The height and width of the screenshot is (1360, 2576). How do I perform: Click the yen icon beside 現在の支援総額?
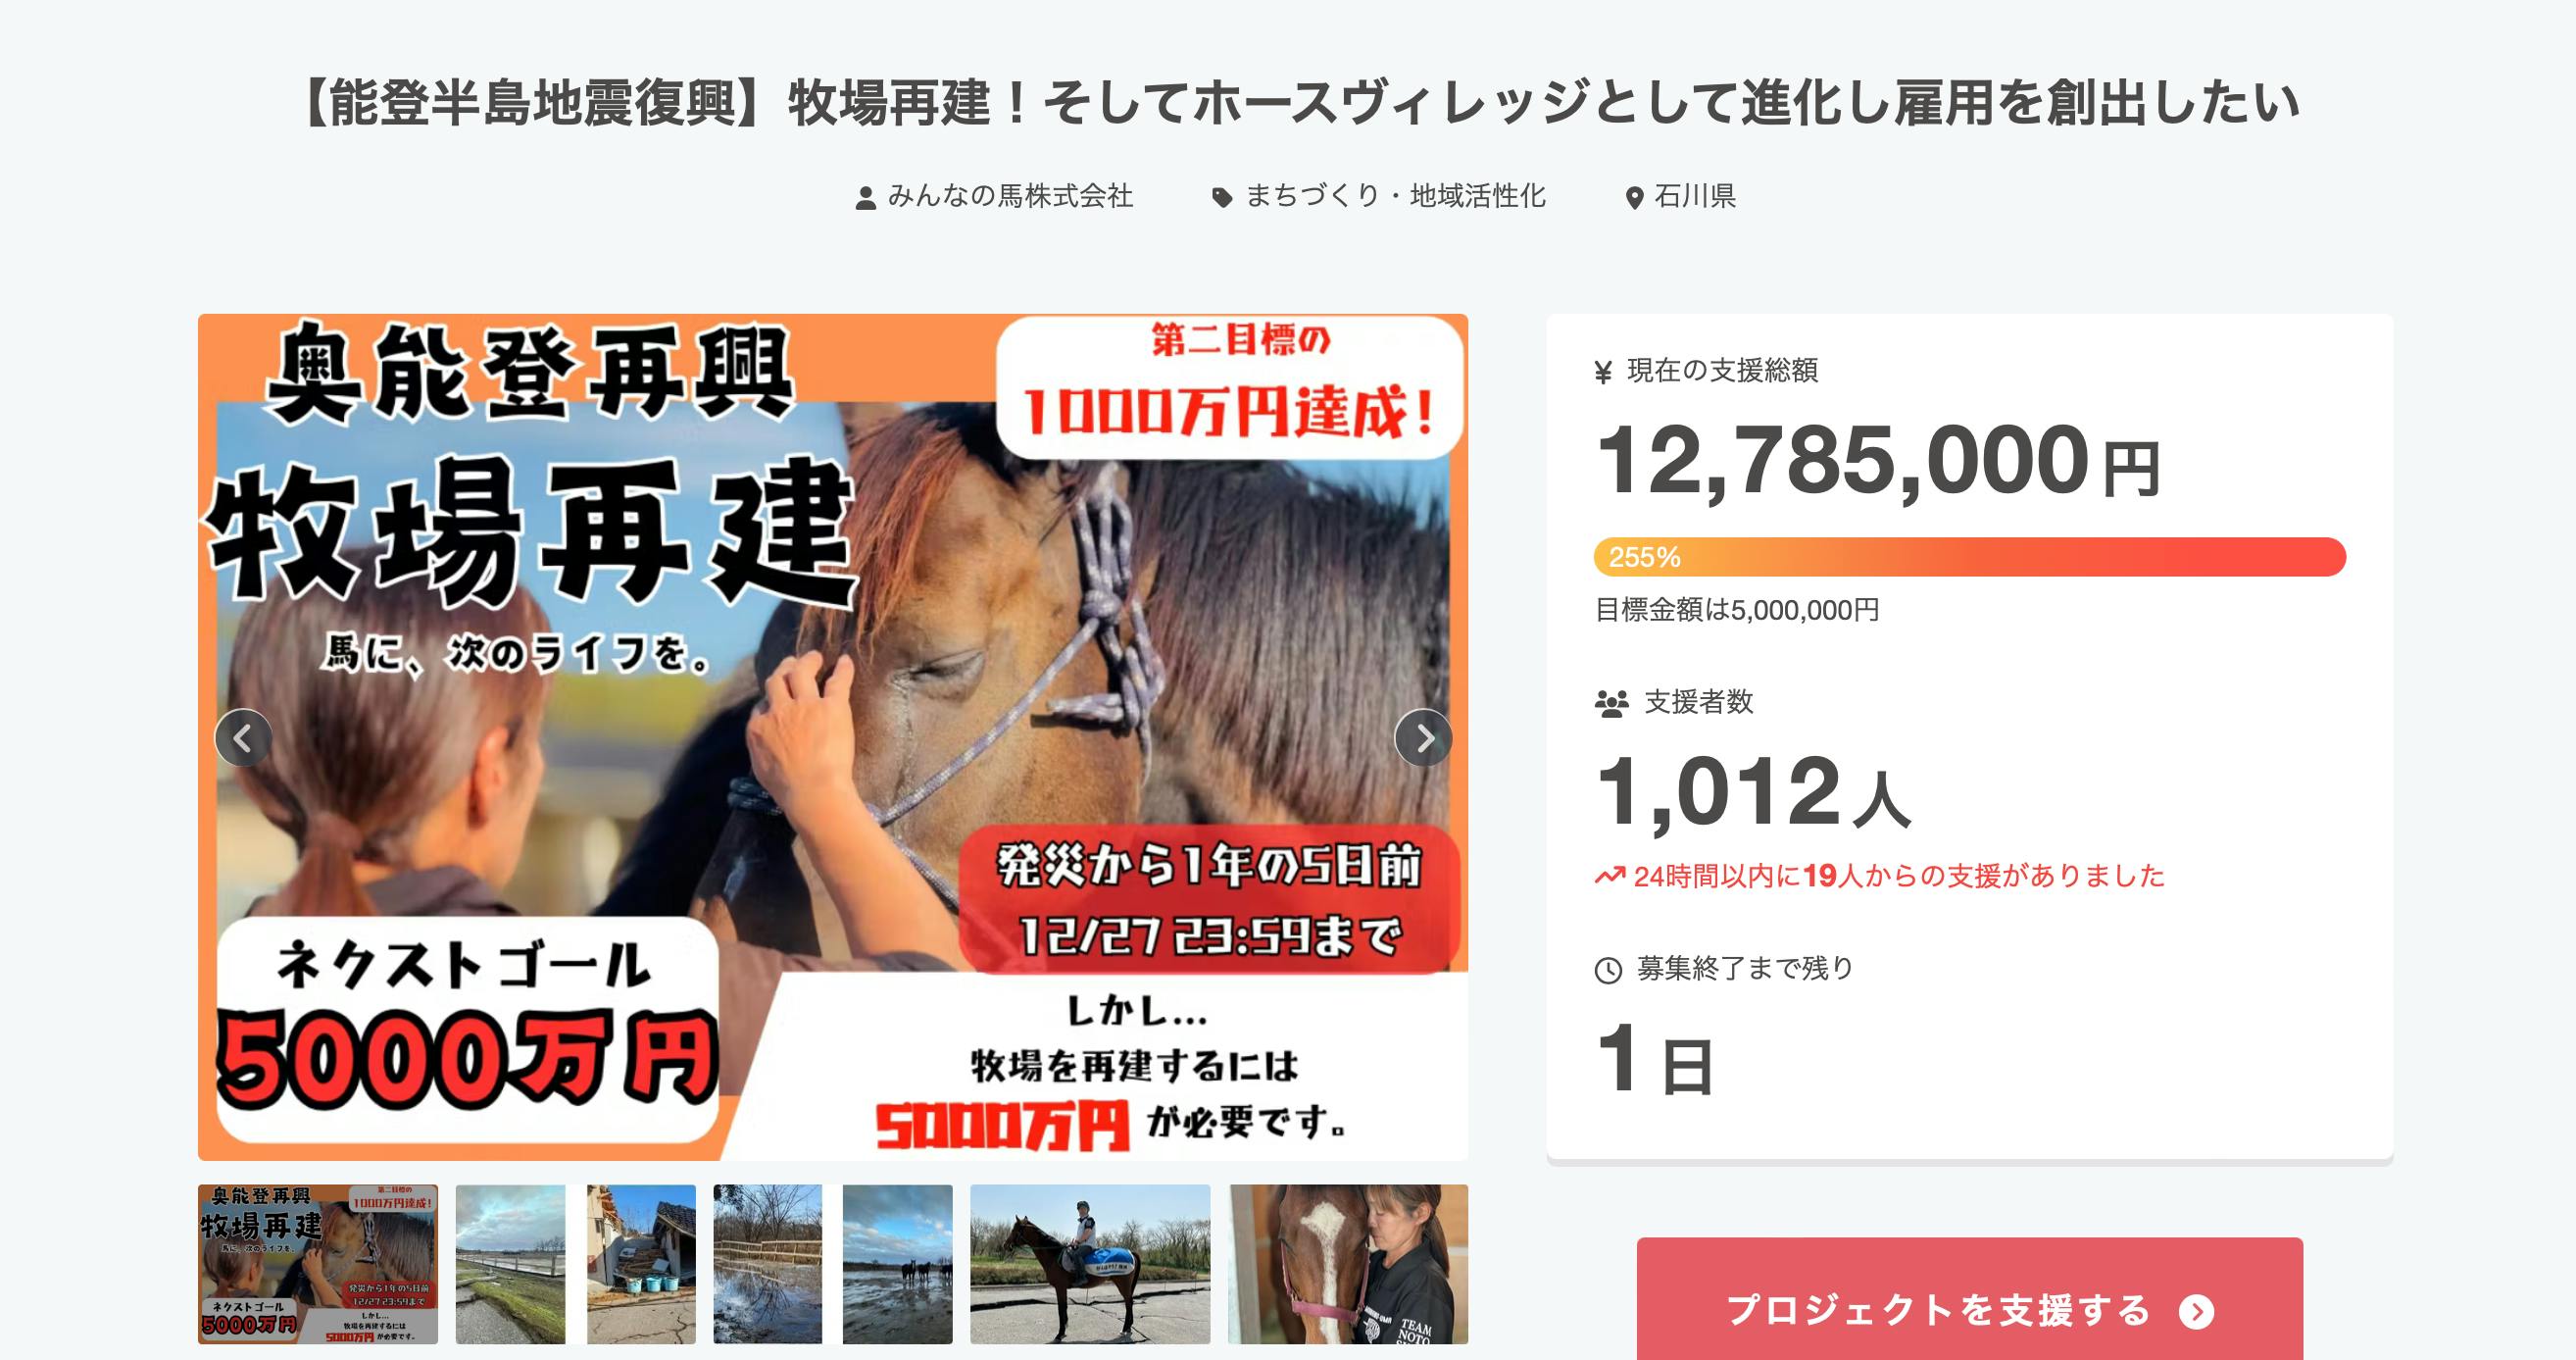click(1603, 372)
